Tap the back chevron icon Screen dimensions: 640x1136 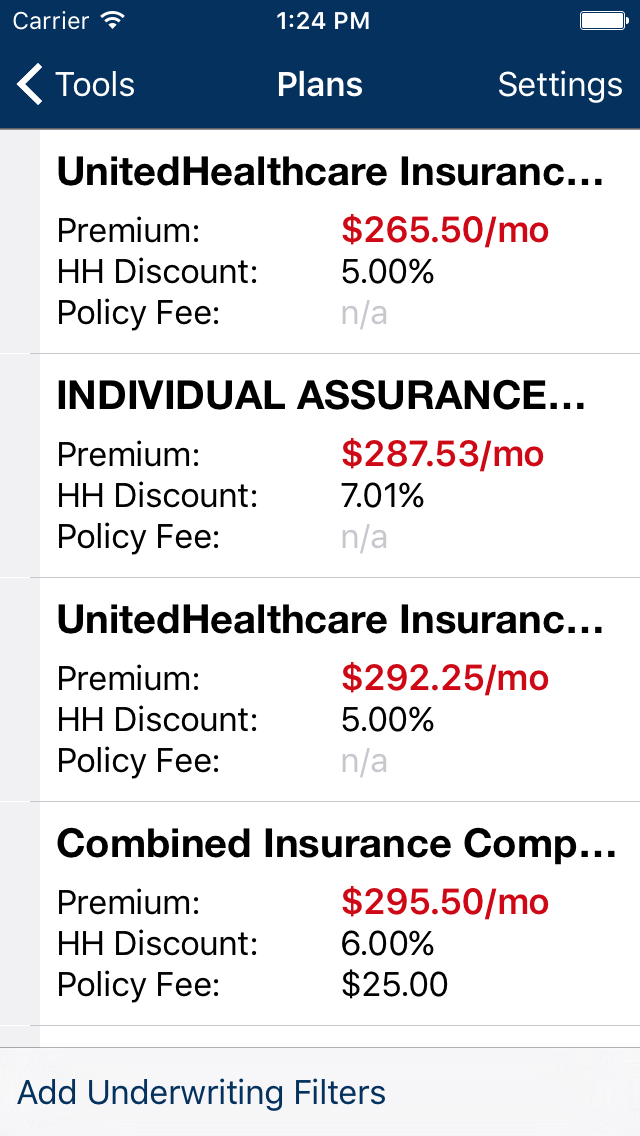pos(30,85)
